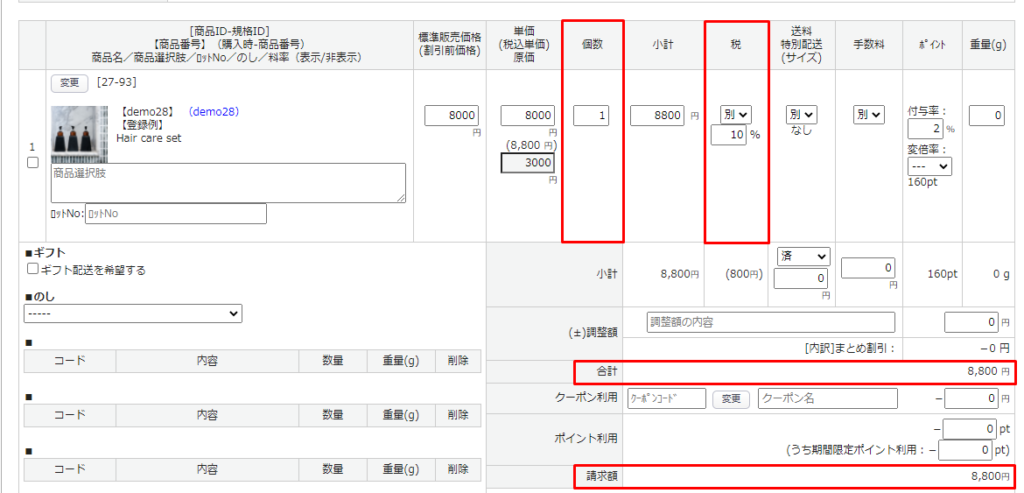Open the shipping status dropdown showing 済
The height and width of the screenshot is (493, 1024).
[x=803, y=256]
